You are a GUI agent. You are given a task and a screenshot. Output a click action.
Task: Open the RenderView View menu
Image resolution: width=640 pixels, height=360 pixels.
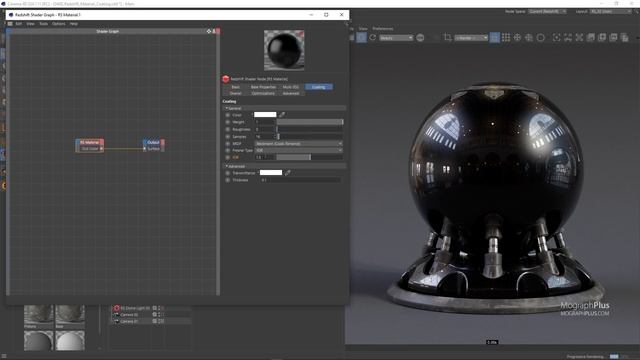point(363,29)
